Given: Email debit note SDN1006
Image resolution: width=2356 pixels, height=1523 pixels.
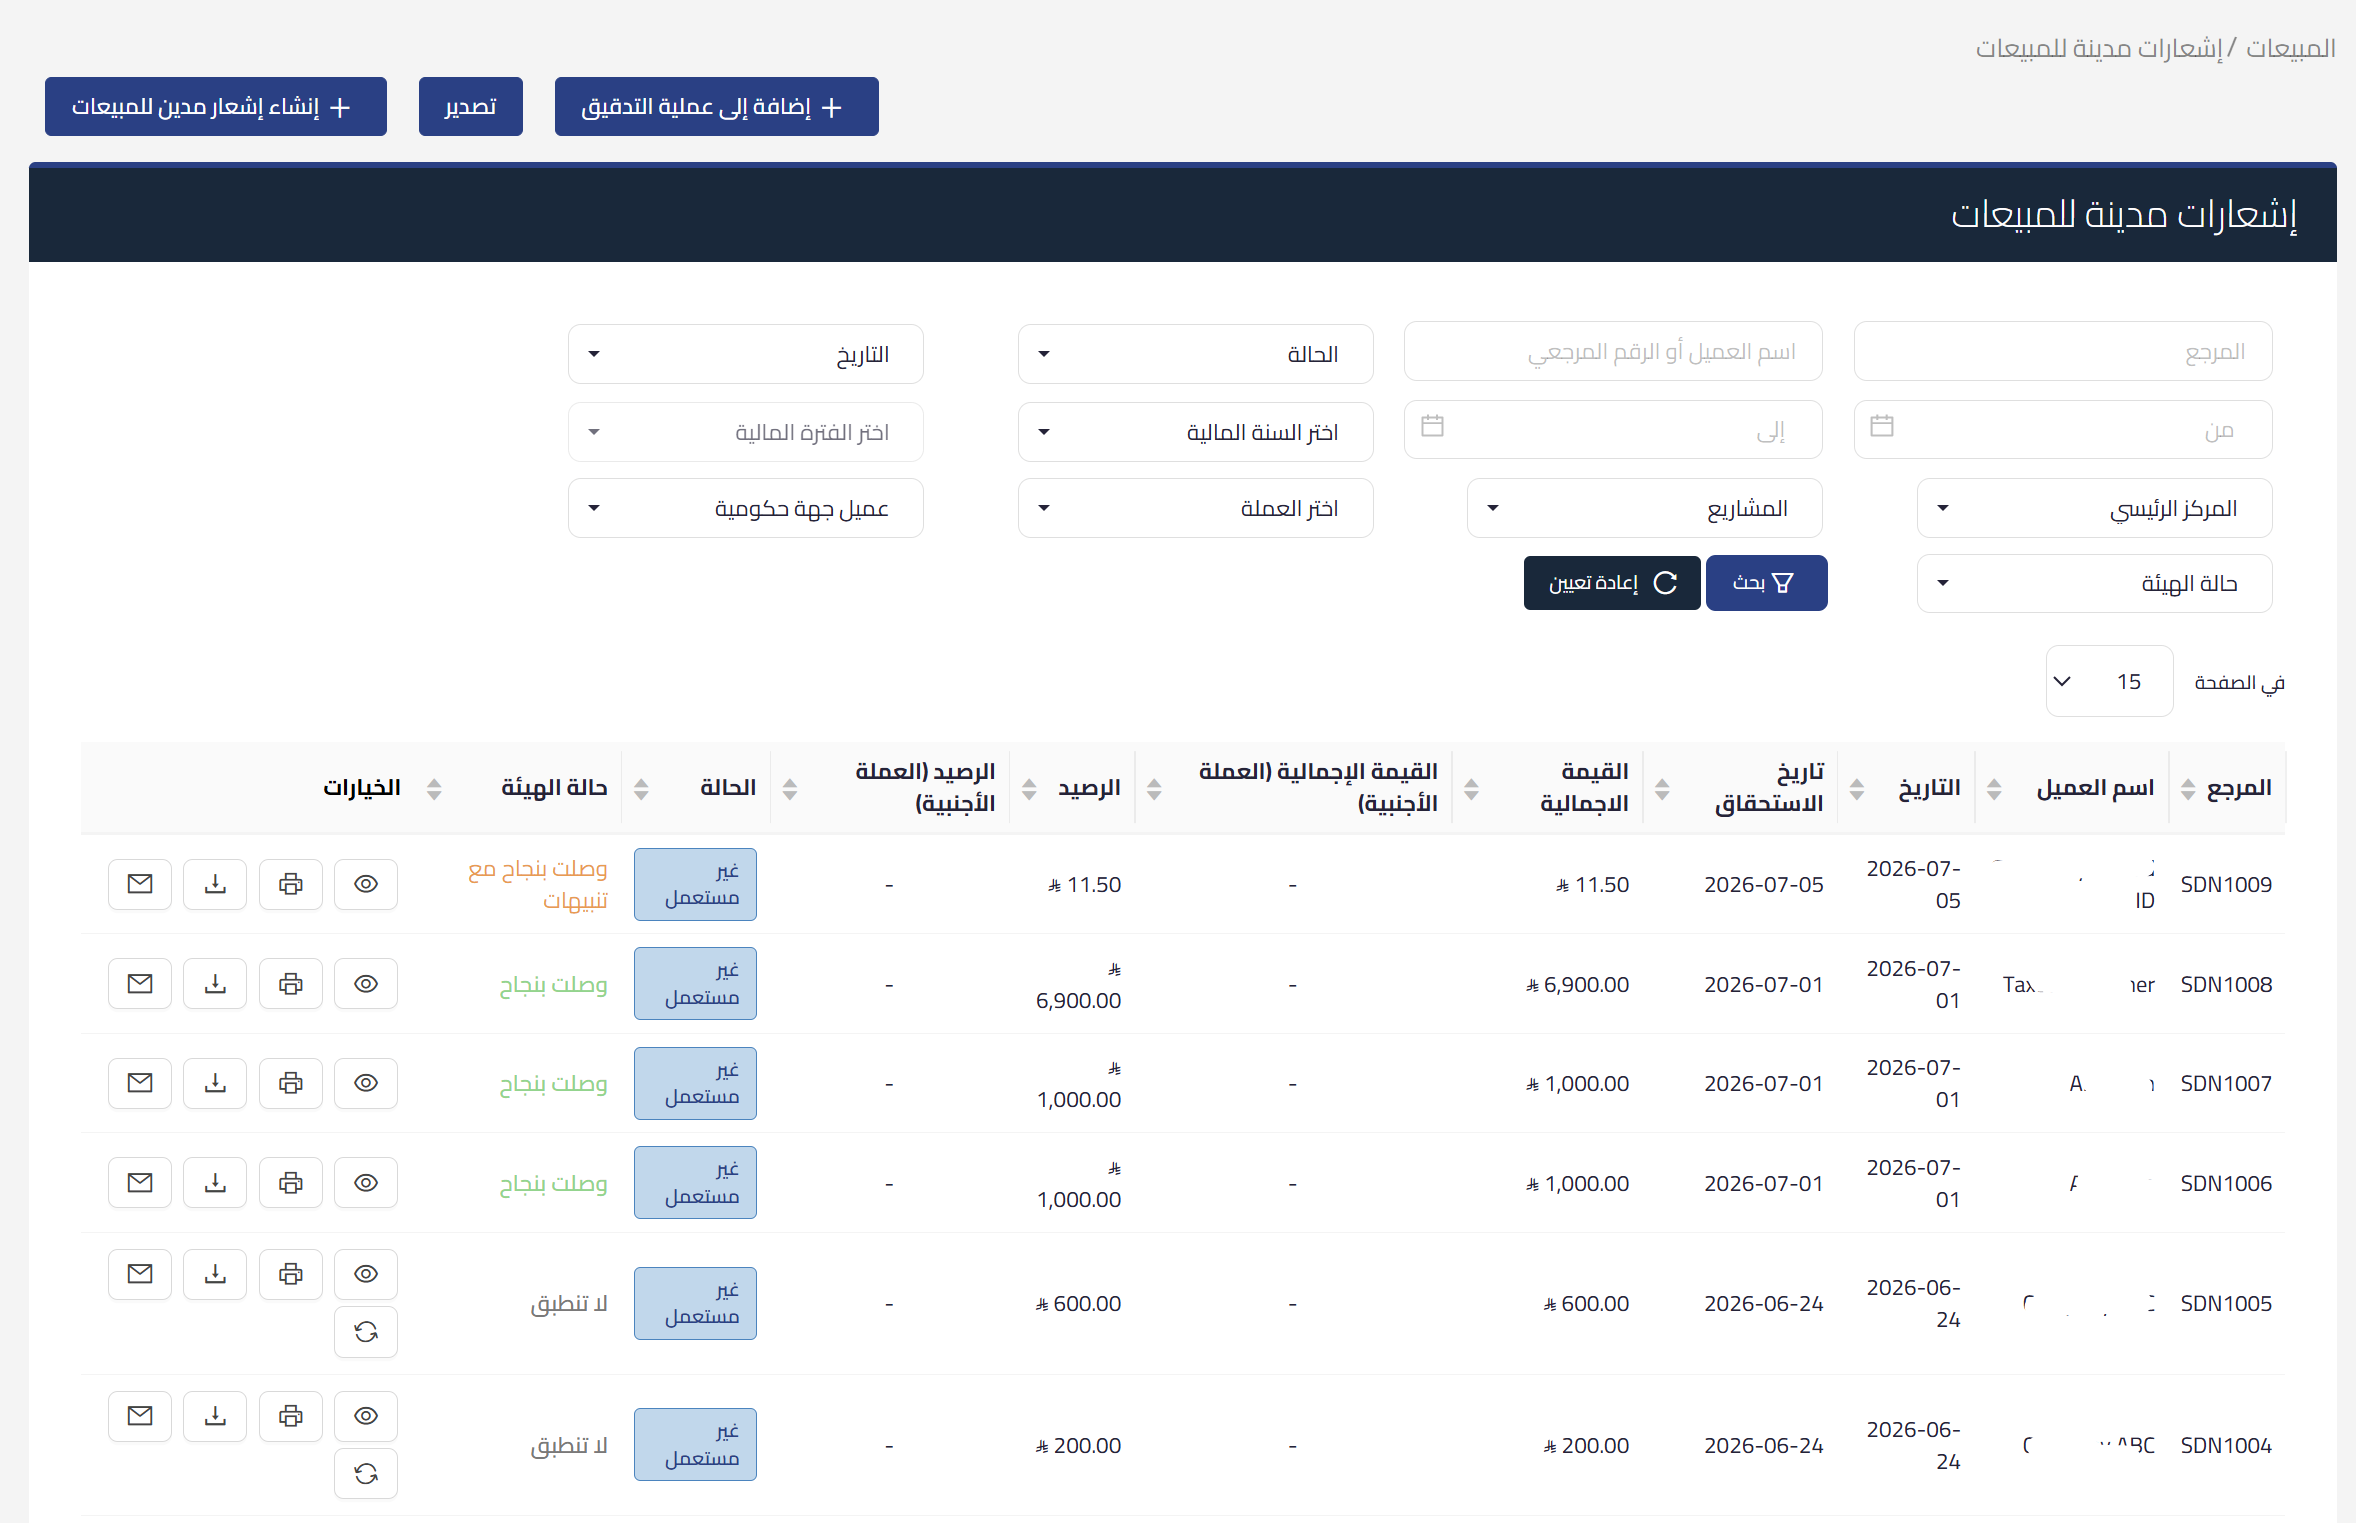Looking at the screenshot, I should point(140,1183).
